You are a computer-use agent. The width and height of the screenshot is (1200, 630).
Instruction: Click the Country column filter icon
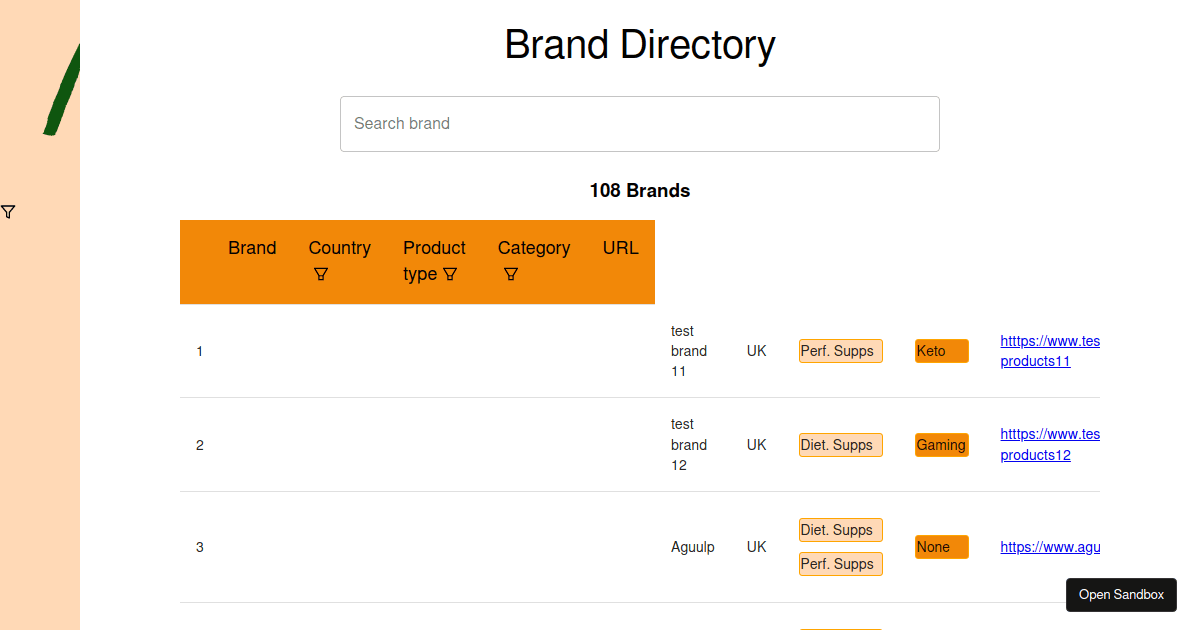pos(320,274)
